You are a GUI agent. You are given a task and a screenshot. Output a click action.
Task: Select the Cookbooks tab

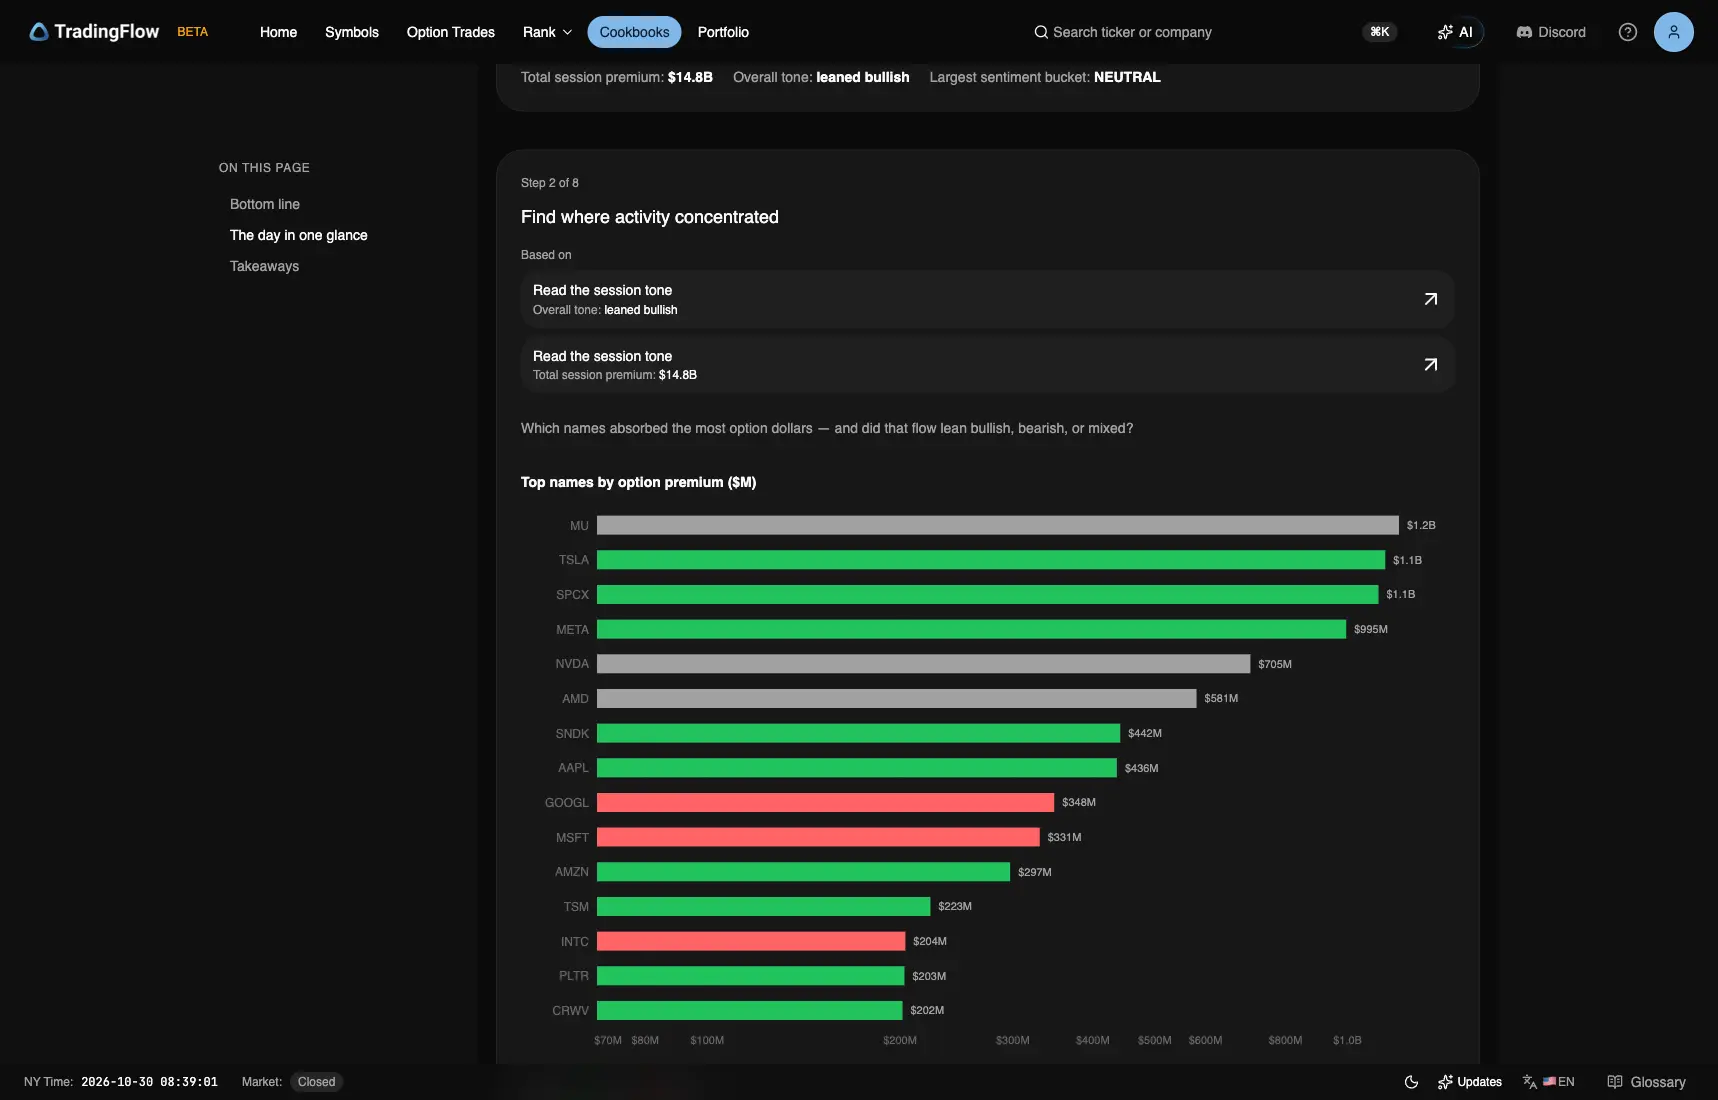634,32
